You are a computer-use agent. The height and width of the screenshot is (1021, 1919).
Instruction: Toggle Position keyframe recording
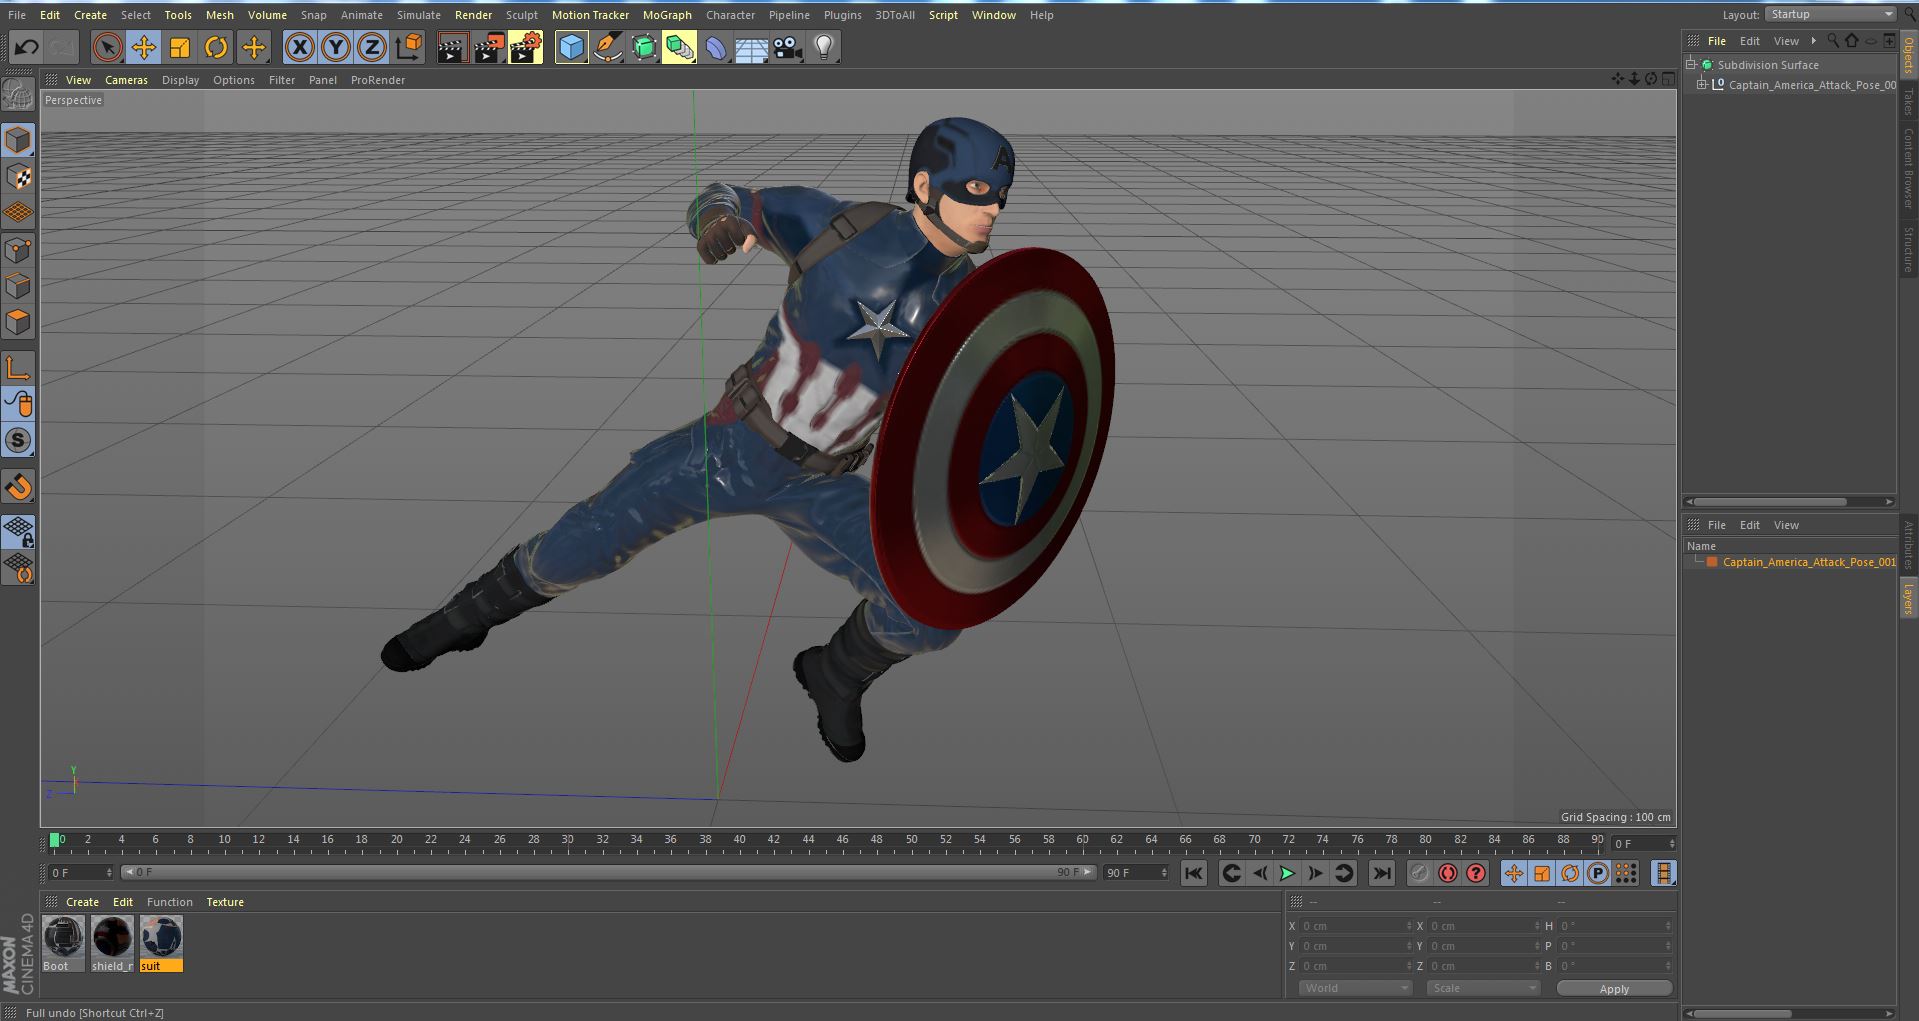point(1514,873)
